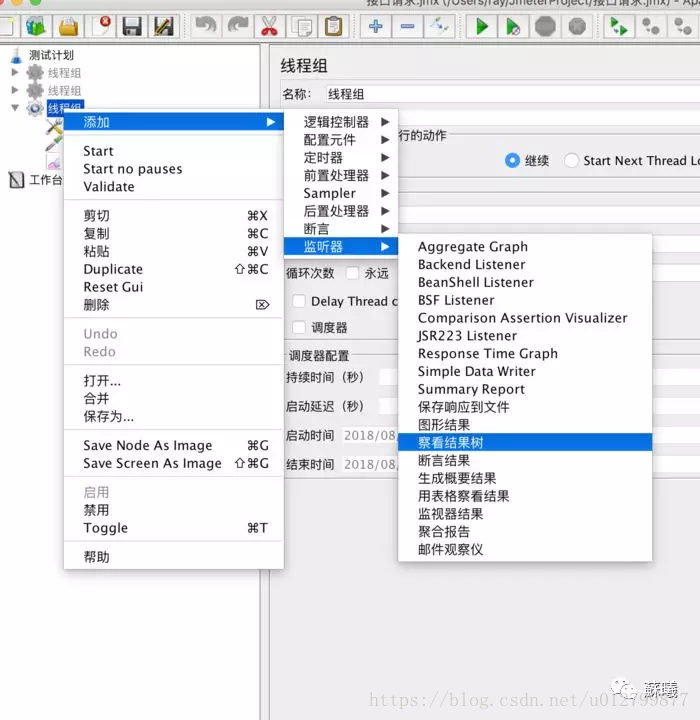
Task: Click the Remote start all icon
Action: click(x=618, y=27)
